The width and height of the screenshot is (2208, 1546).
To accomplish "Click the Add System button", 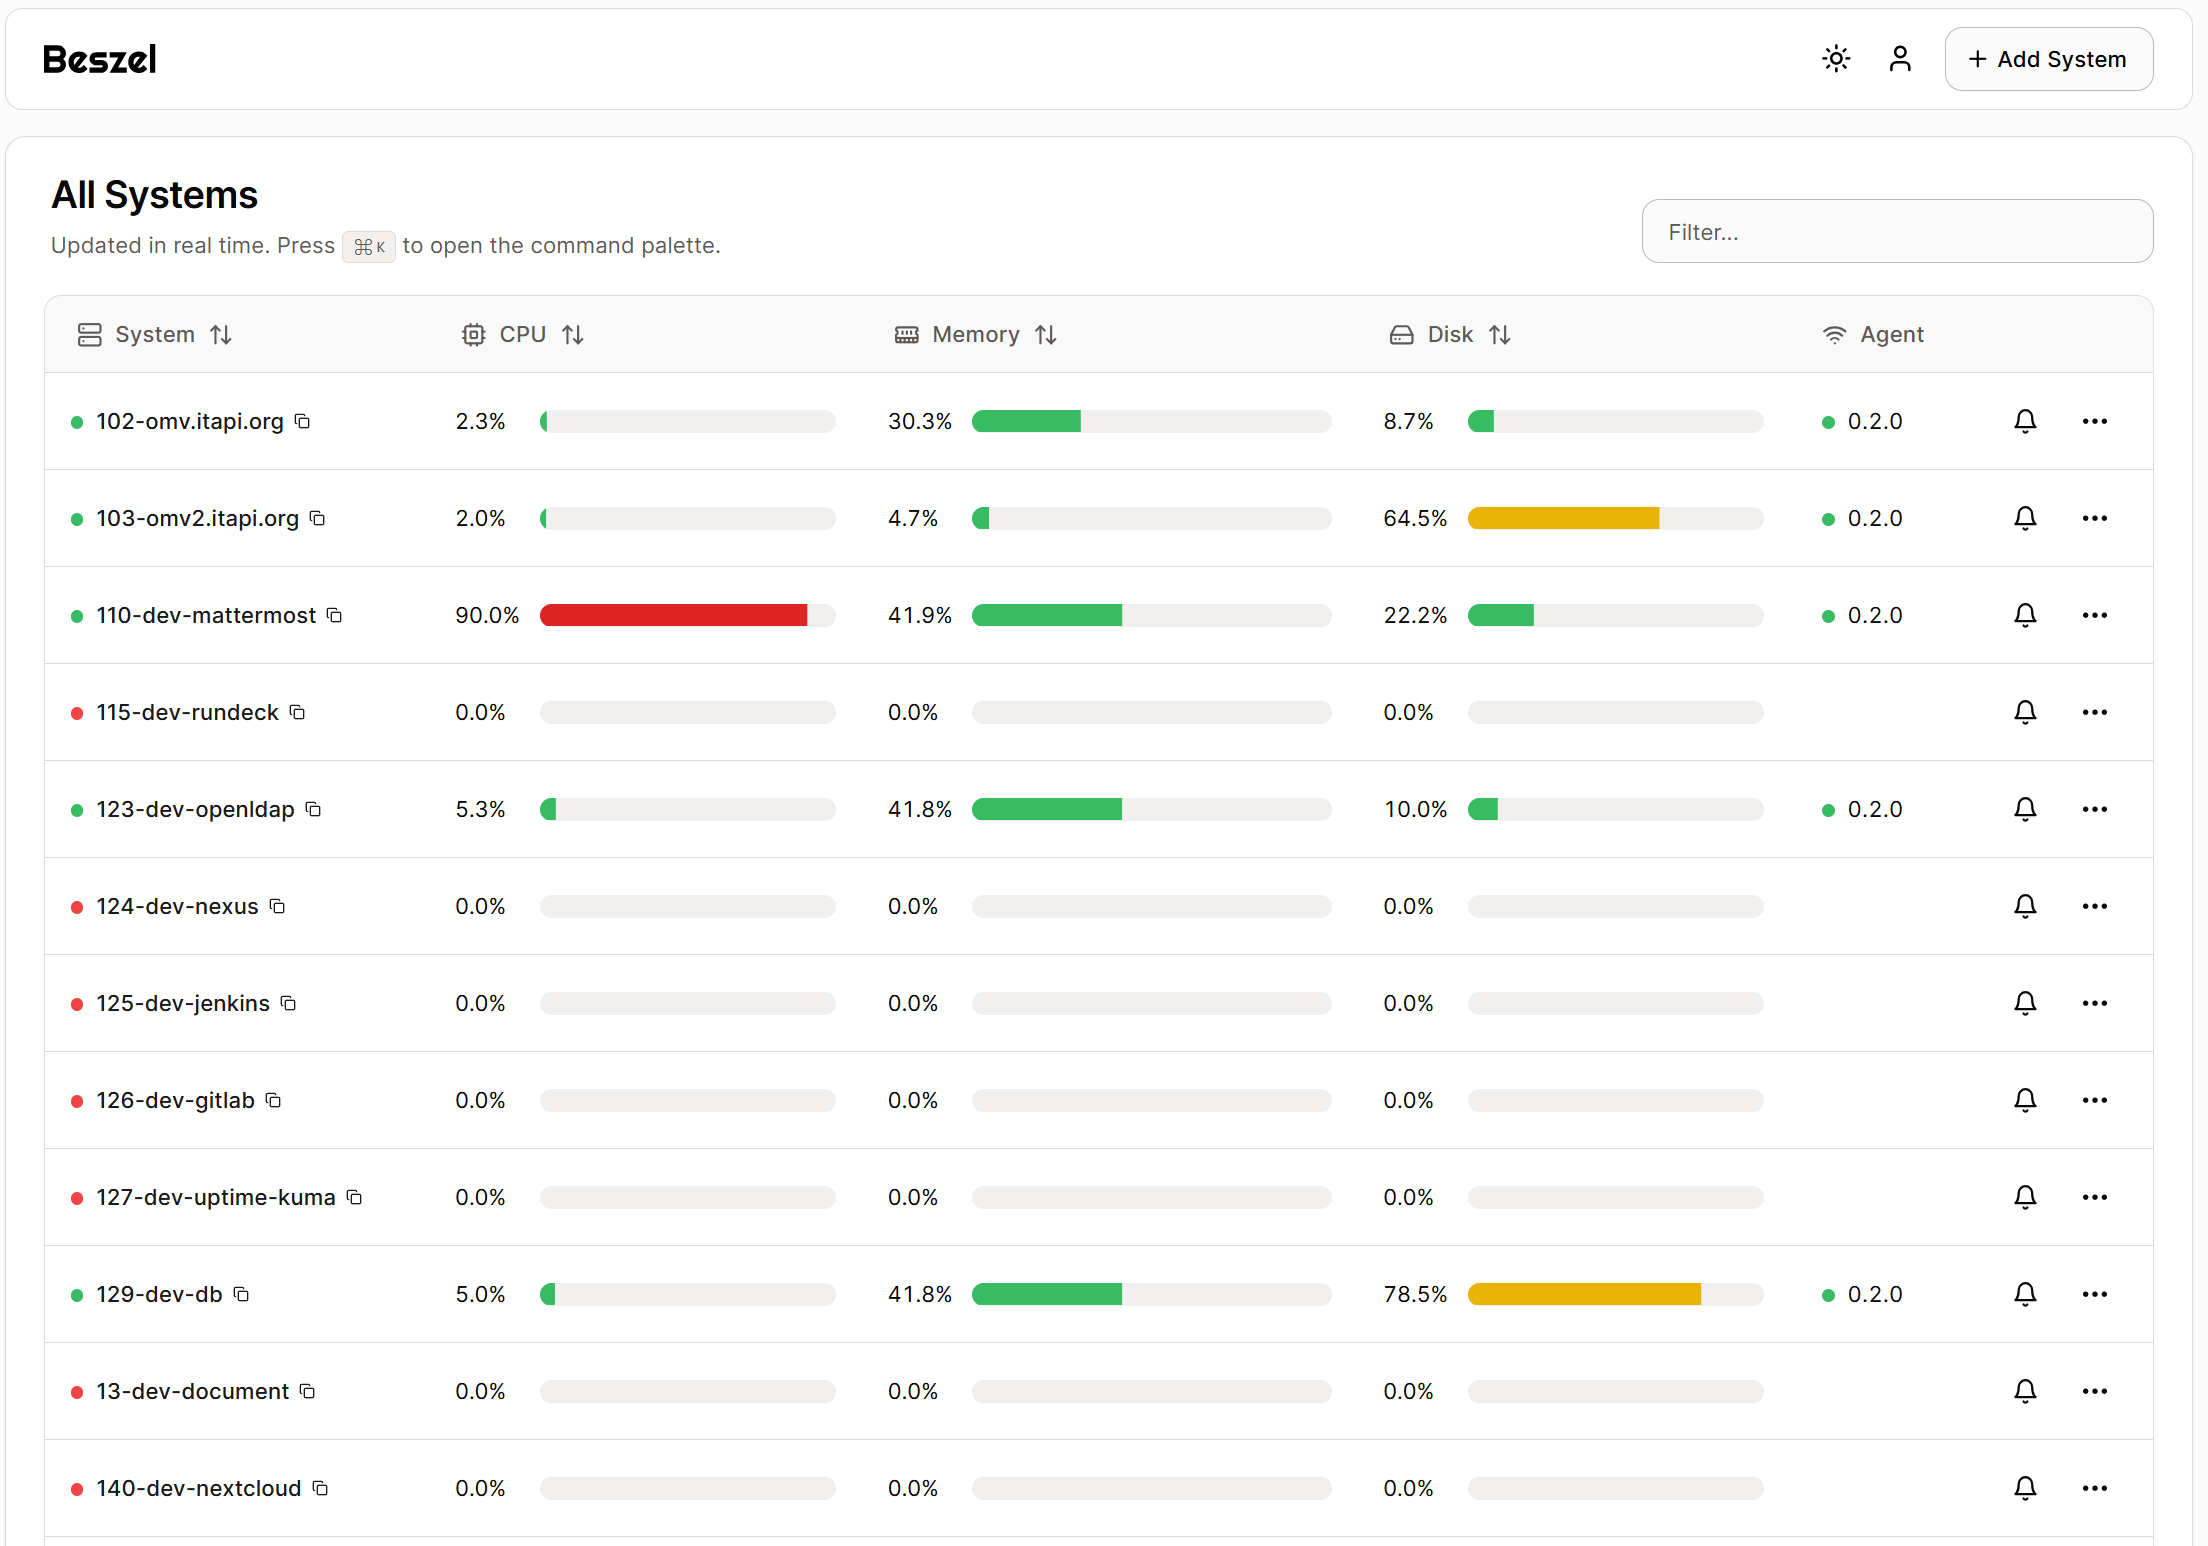I will tap(2048, 59).
